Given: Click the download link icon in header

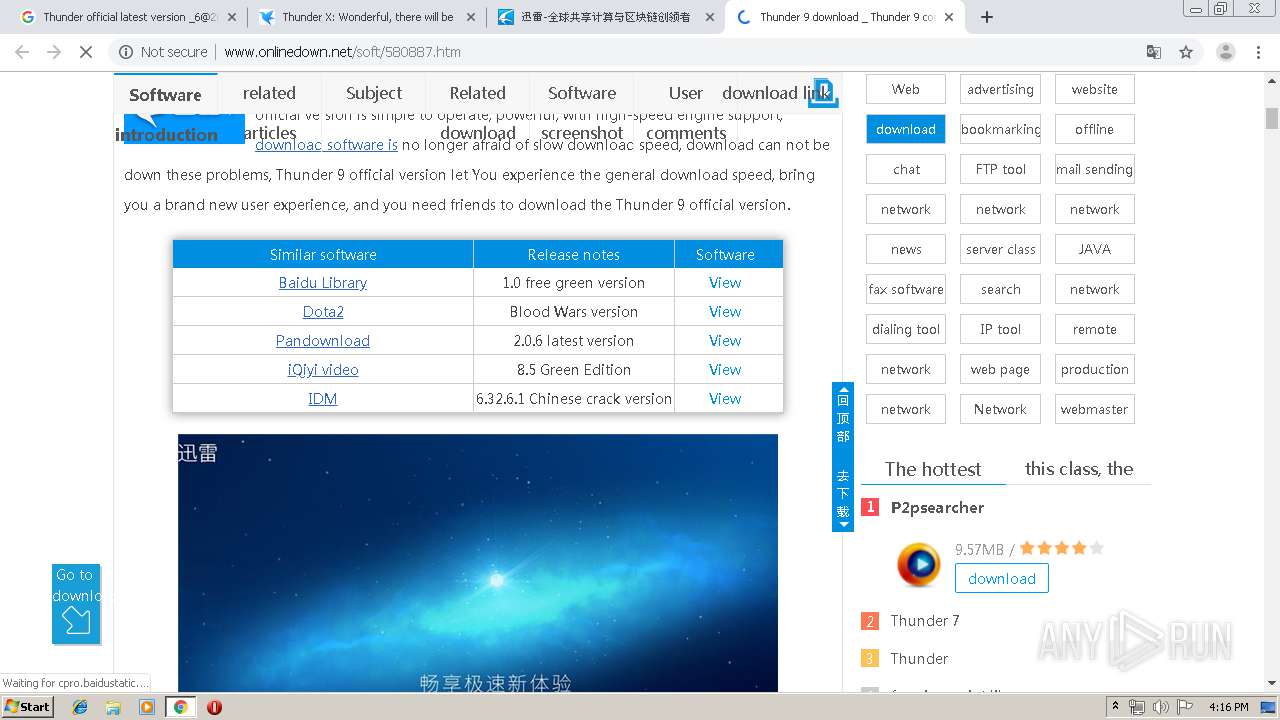Looking at the screenshot, I should click(823, 92).
